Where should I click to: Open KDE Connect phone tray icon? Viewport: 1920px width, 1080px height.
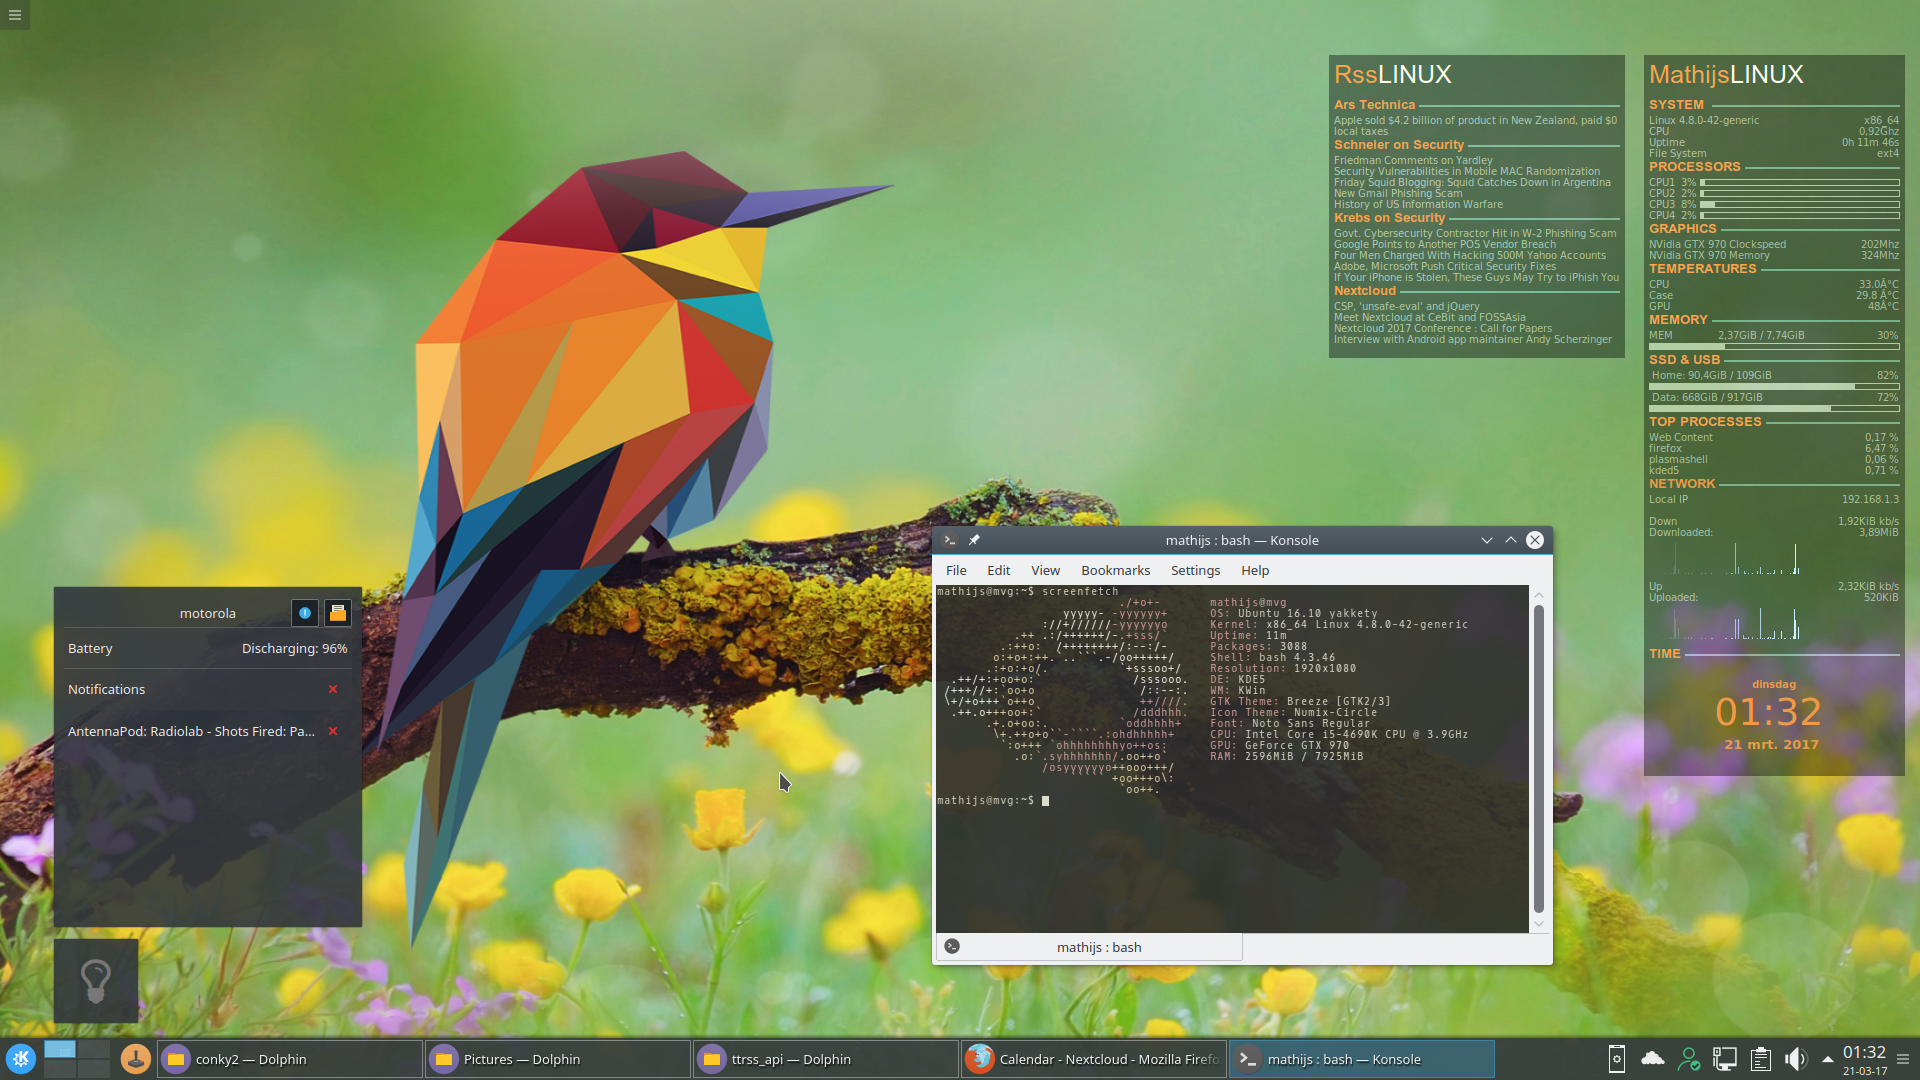click(1616, 1059)
